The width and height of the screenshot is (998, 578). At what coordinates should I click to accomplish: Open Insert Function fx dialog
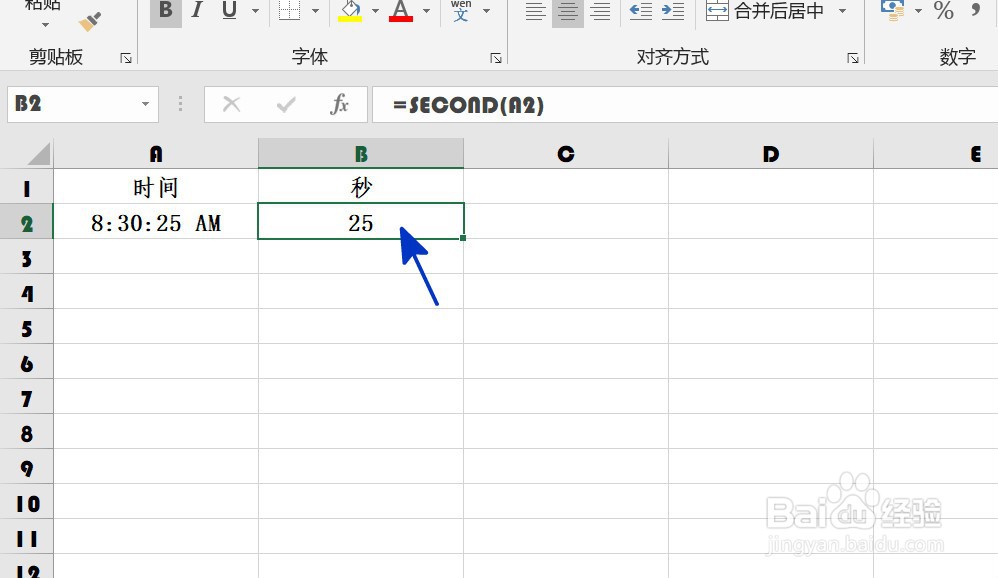[339, 104]
